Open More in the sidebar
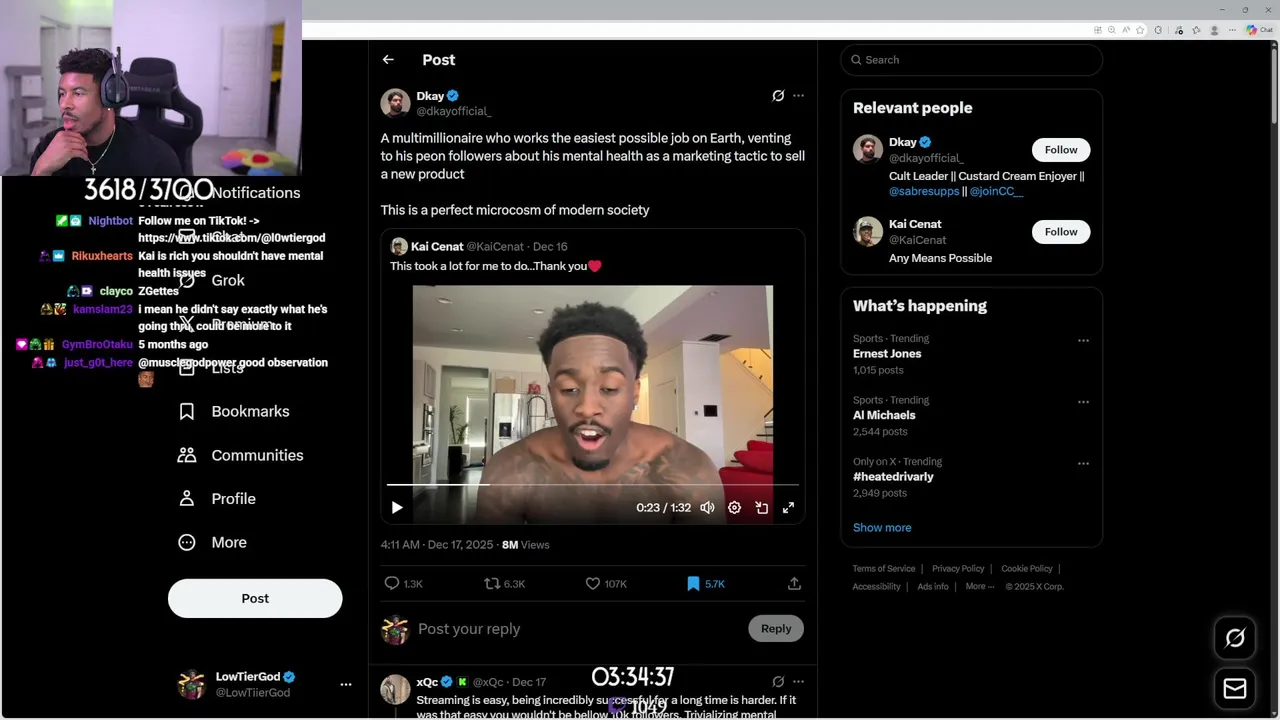 point(212,542)
